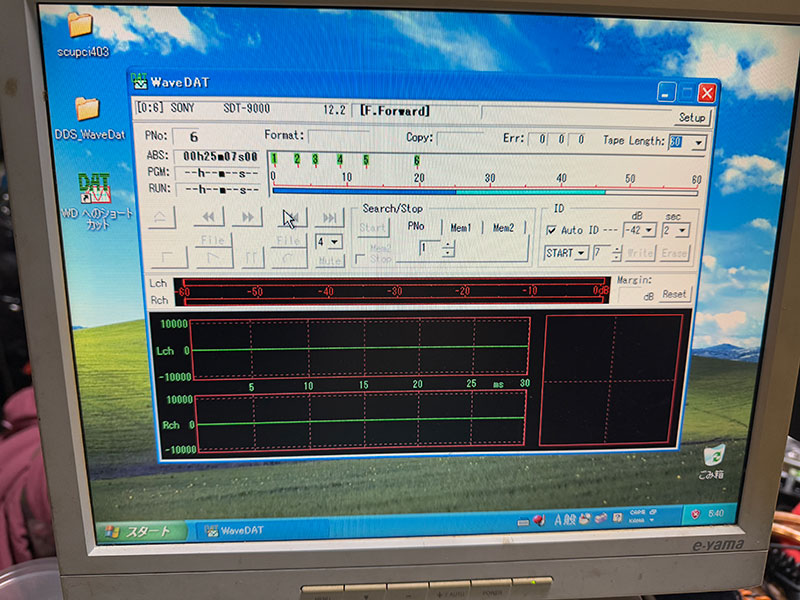Click the Mute button

coord(330,261)
